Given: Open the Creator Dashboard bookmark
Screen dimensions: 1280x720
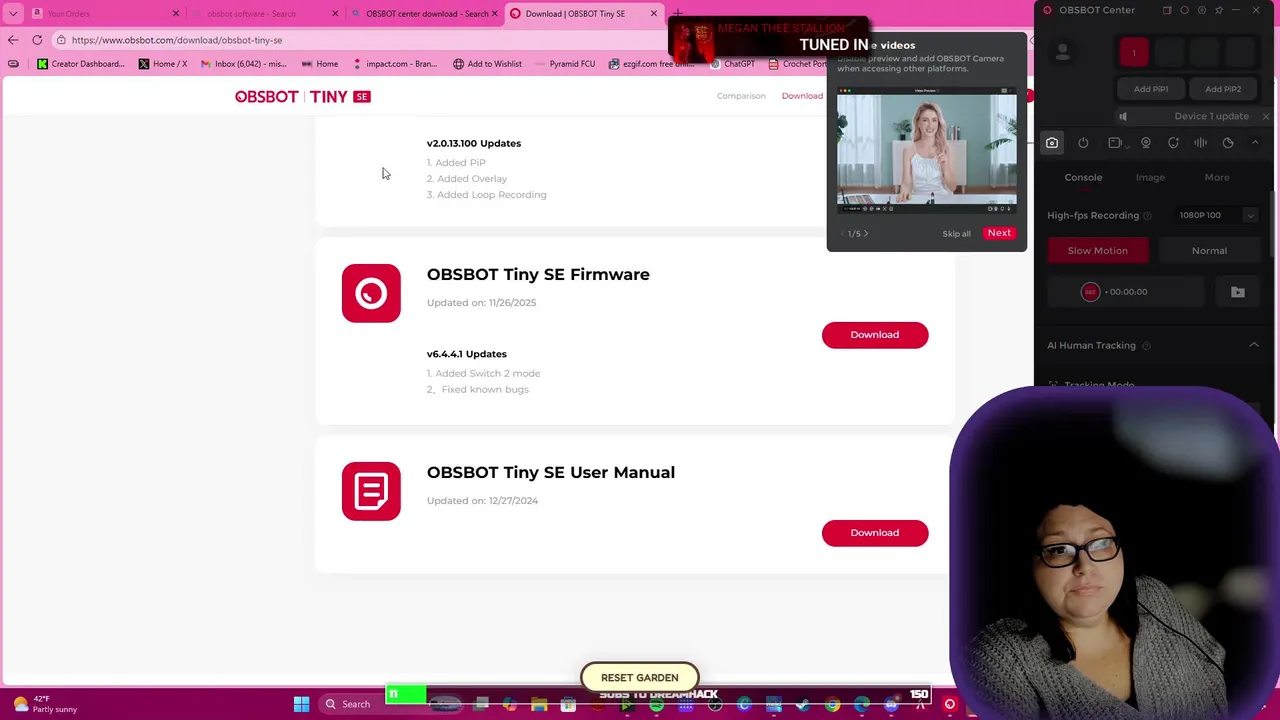Looking at the screenshot, I should [80, 64].
